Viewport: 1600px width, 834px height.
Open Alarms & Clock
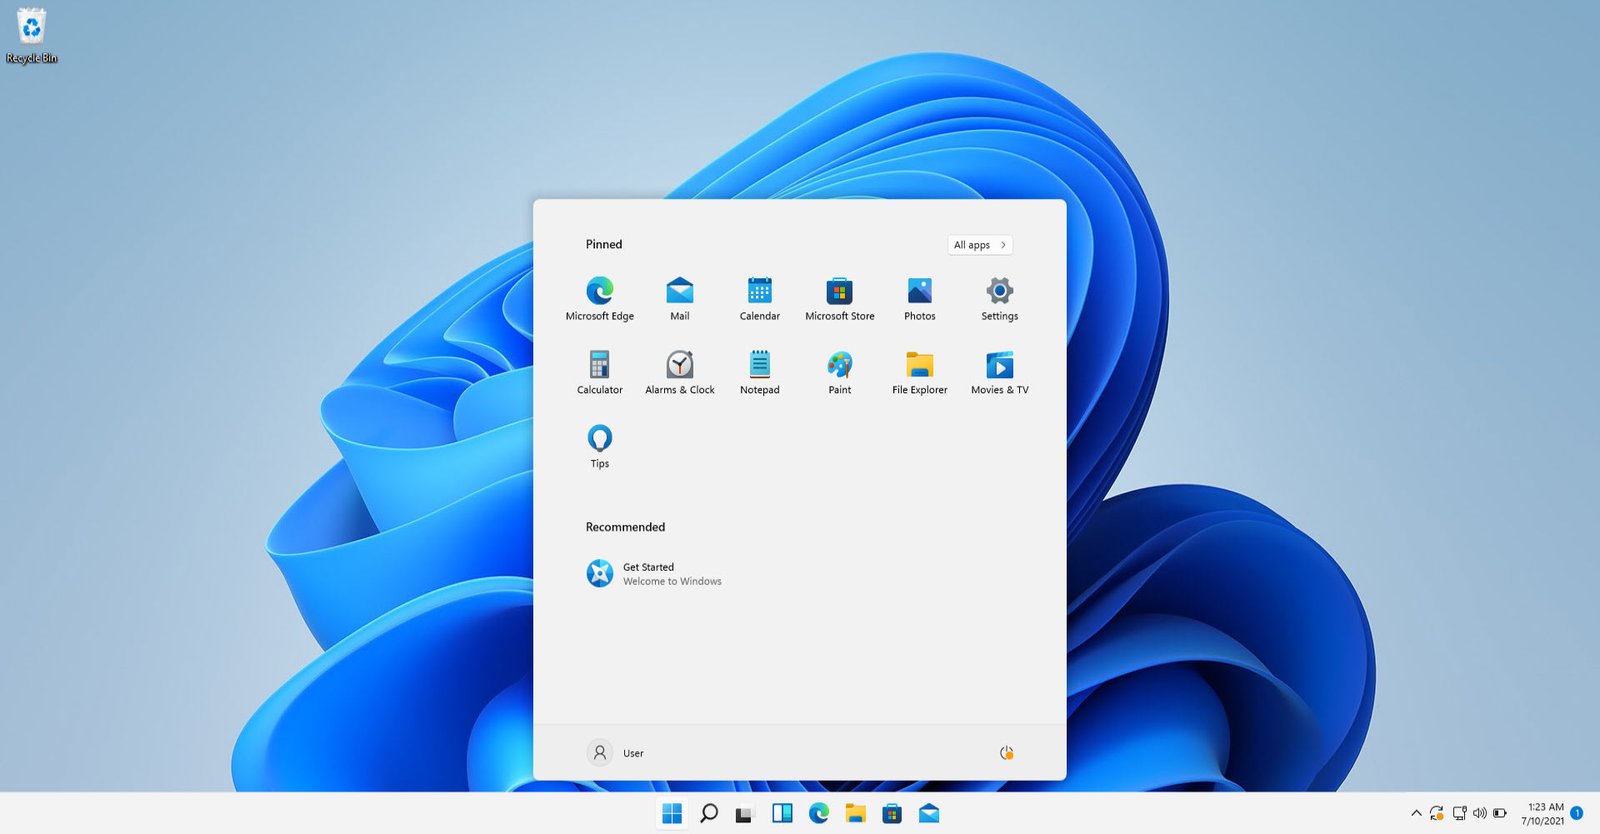click(x=680, y=373)
